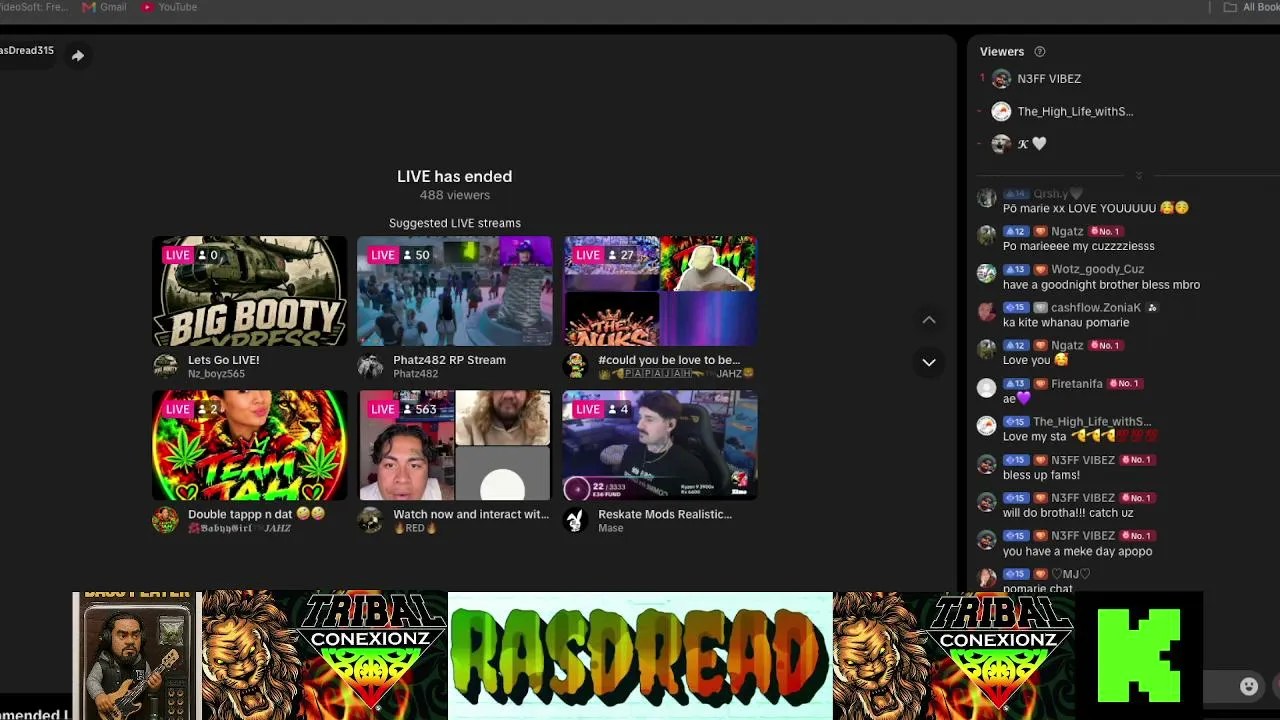This screenshot has height=720, width=1280.
Task: Open the Viewers info question-mark icon
Action: (x=1039, y=52)
